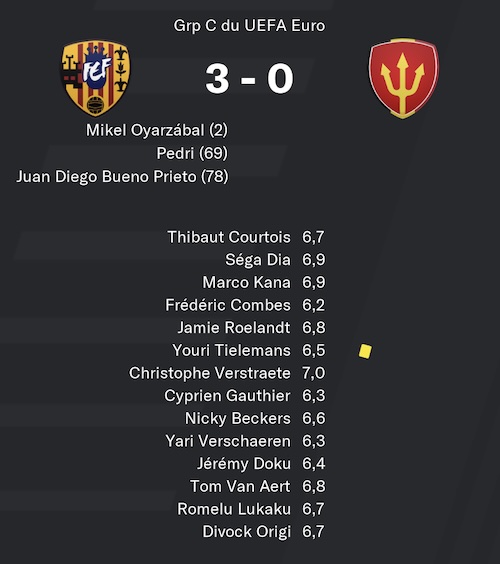Image resolution: width=500 pixels, height=564 pixels.
Task: Click the Spain federation crest icon
Action: click(x=96, y=77)
